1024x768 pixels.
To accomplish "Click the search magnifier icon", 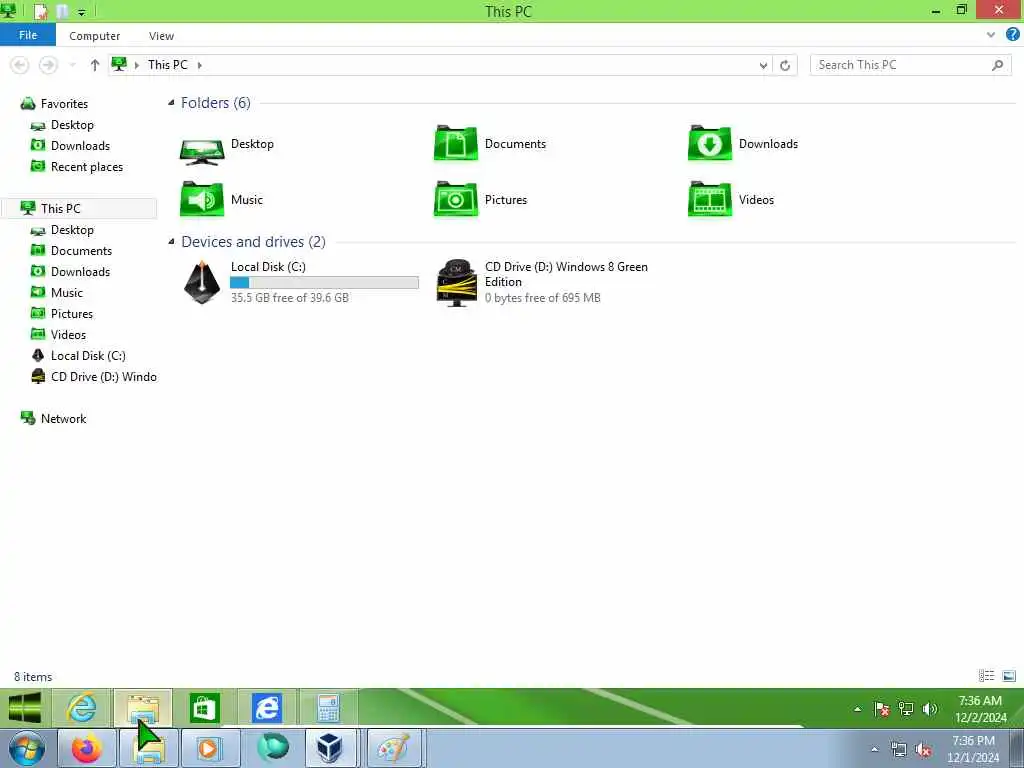I will (997, 65).
